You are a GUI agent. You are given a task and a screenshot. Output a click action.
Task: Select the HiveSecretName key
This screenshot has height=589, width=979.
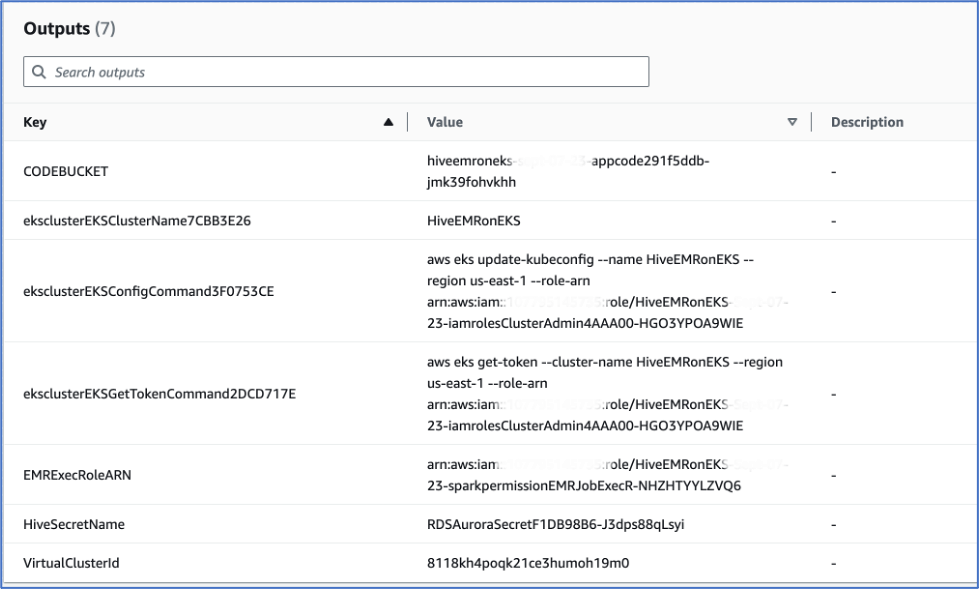[74, 524]
